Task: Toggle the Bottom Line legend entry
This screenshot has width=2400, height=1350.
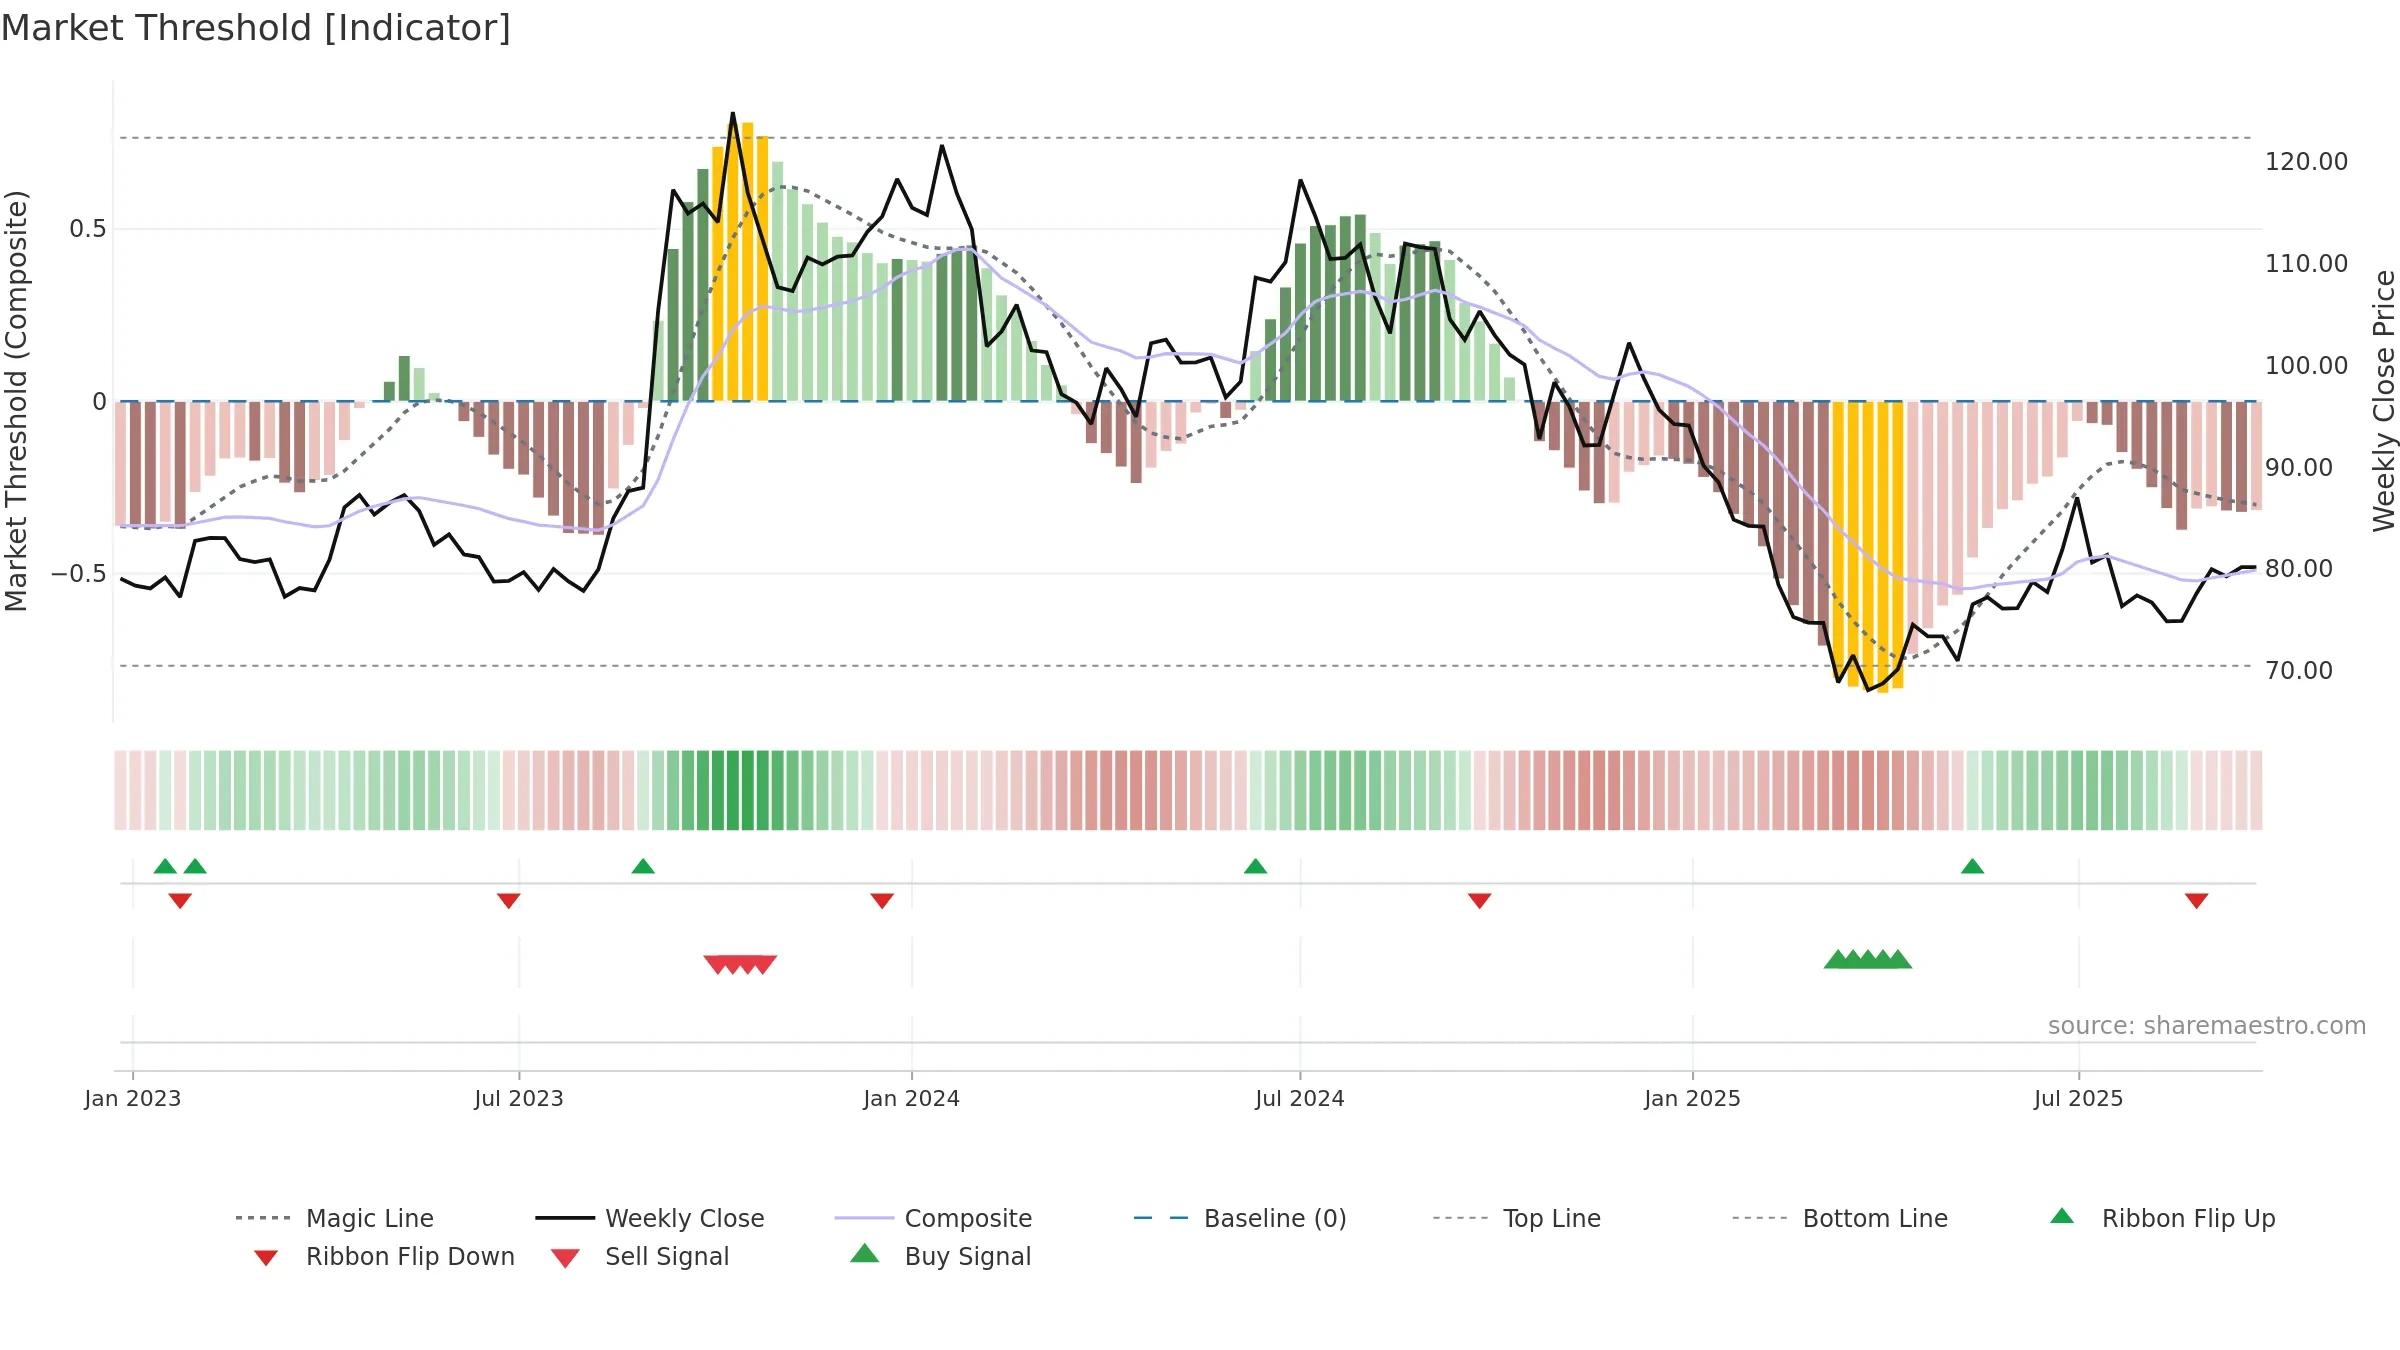Action: (x=1840, y=1218)
